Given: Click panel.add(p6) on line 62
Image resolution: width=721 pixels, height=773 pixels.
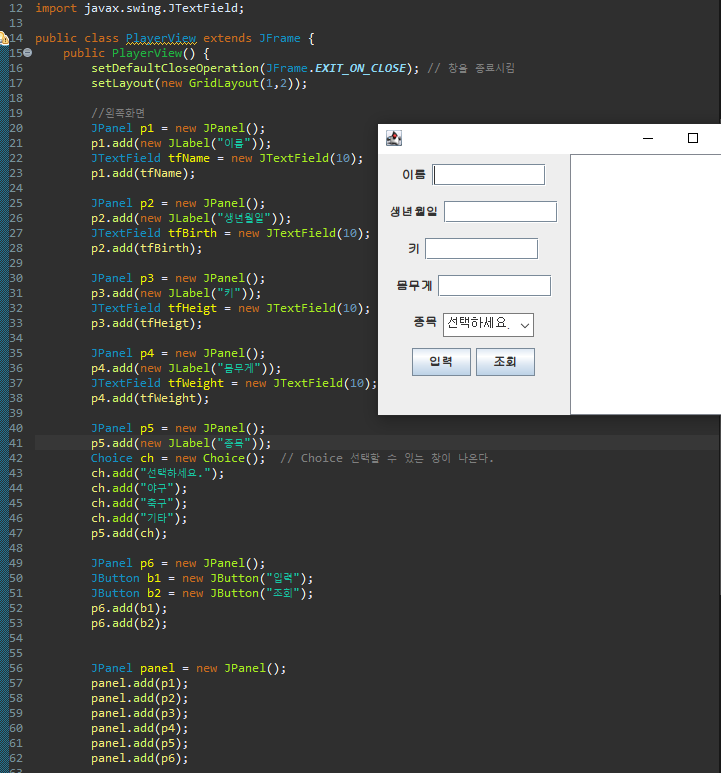Looking at the screenshot, I should [x=139, y=758].
